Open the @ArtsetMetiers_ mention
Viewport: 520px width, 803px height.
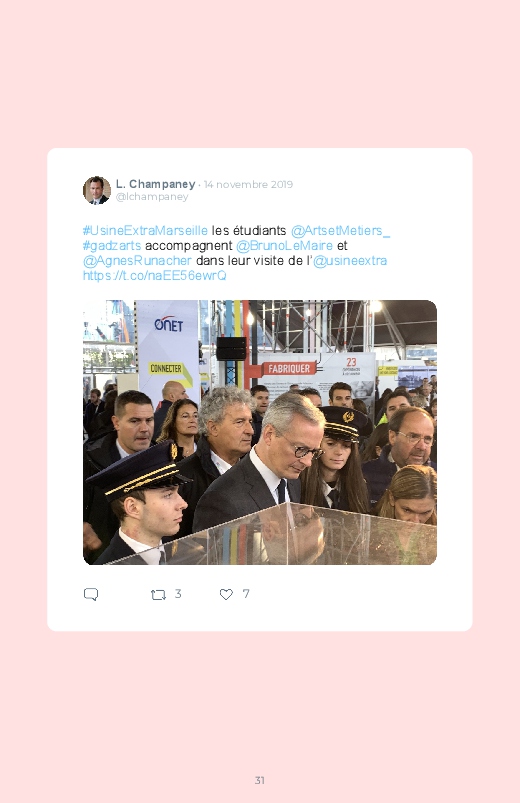[340, 230]
